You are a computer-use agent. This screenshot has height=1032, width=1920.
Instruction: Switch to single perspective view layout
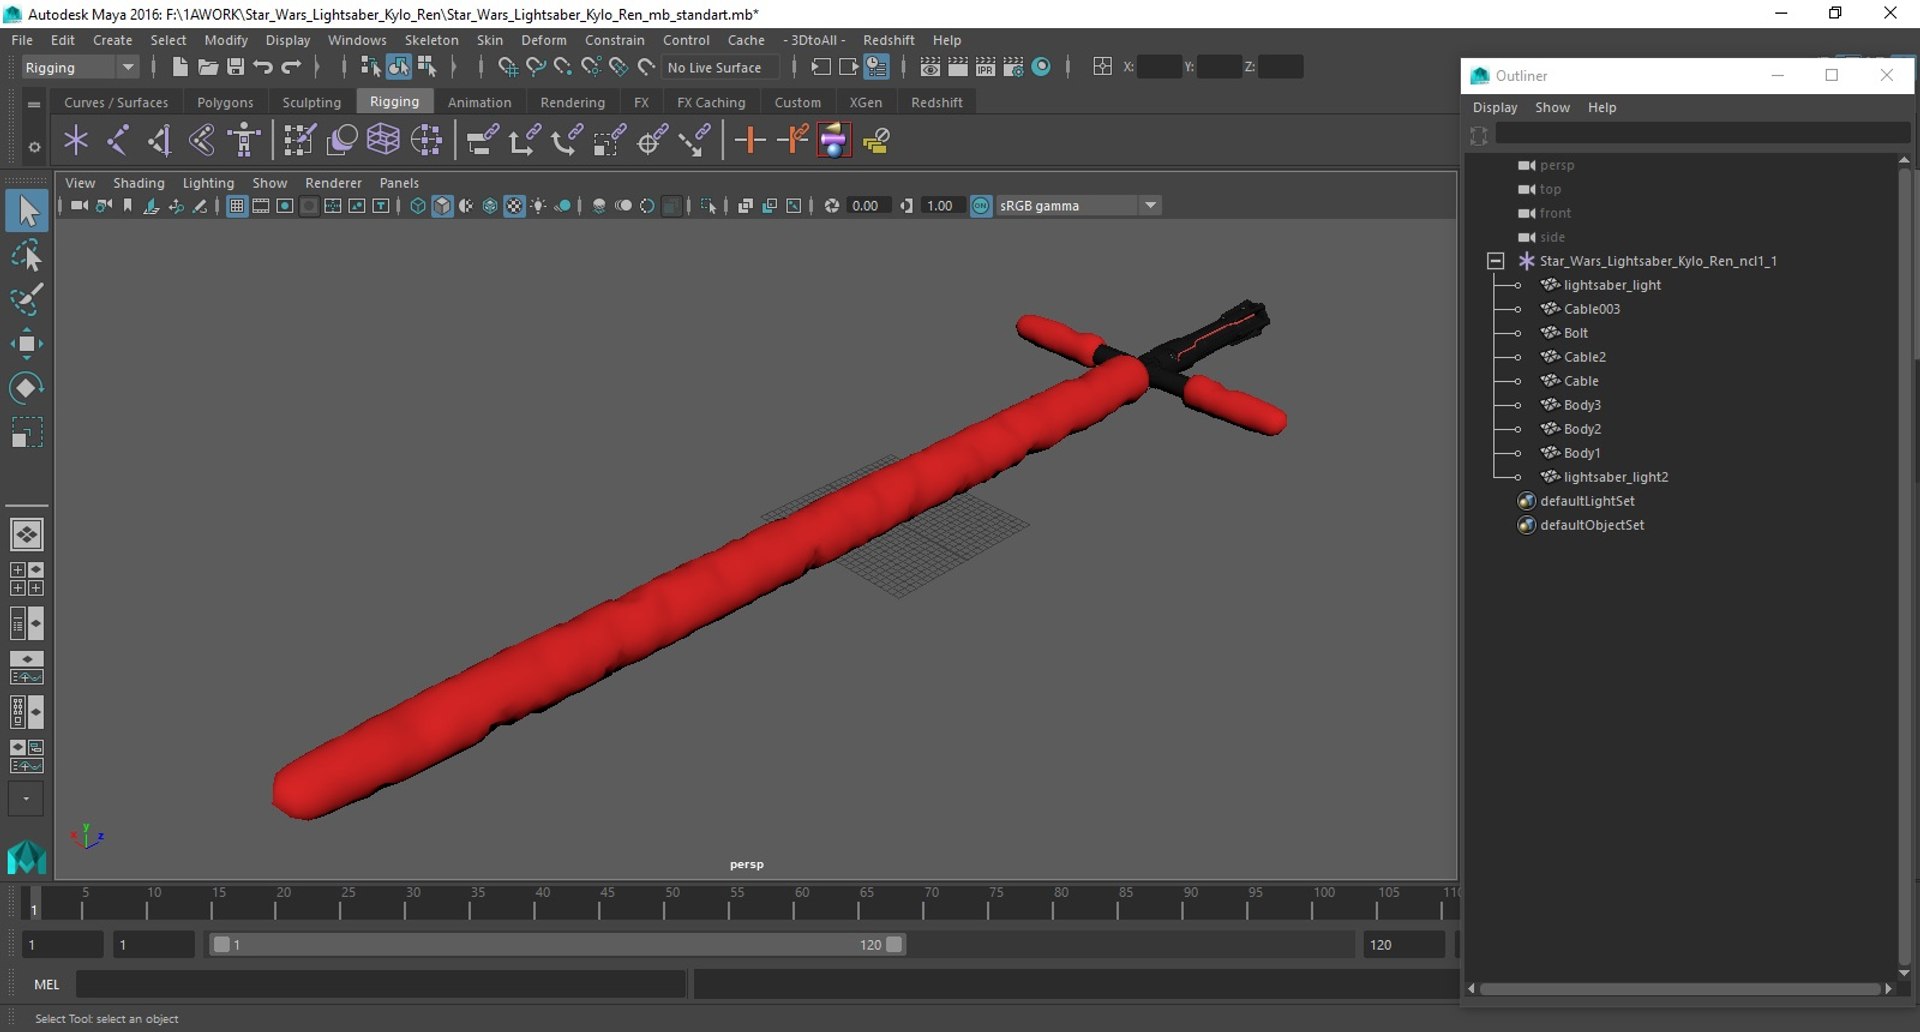27,535
